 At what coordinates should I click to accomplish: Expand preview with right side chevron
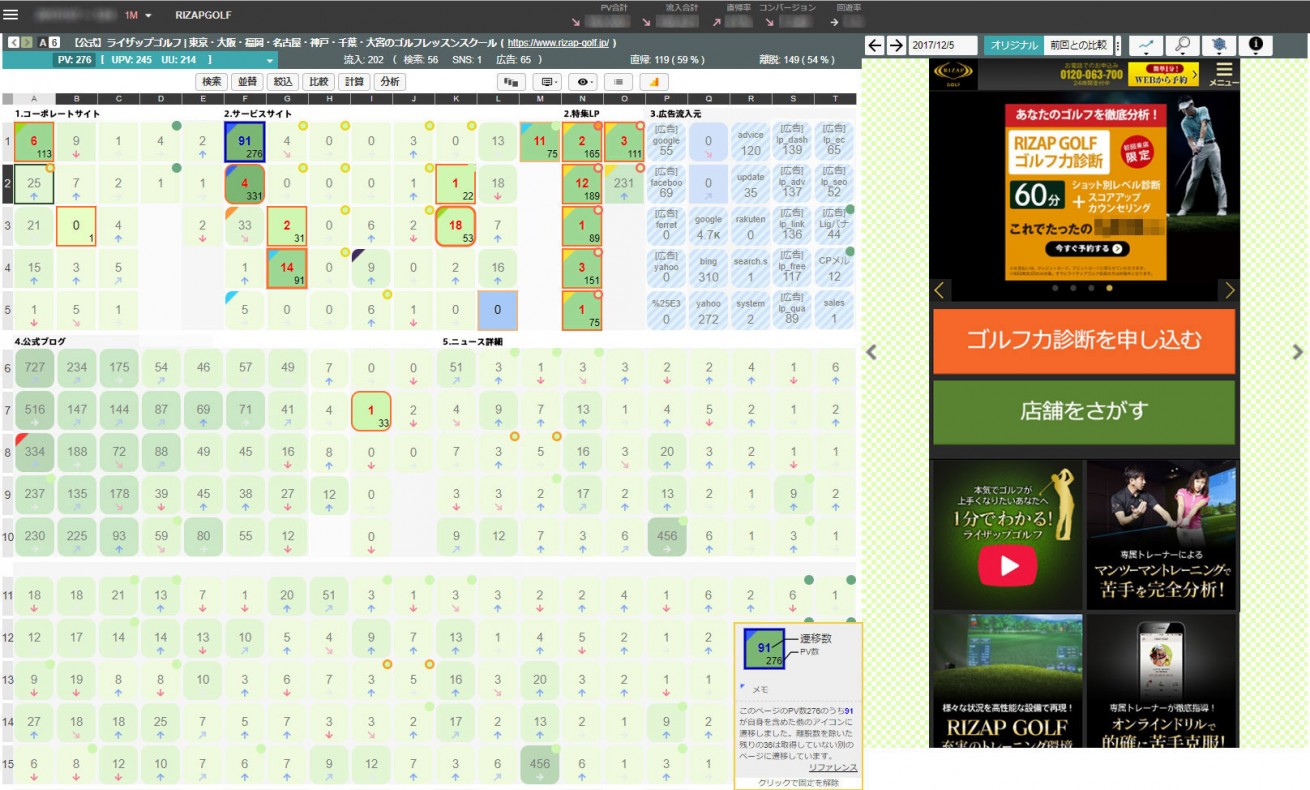point(1298,352)
